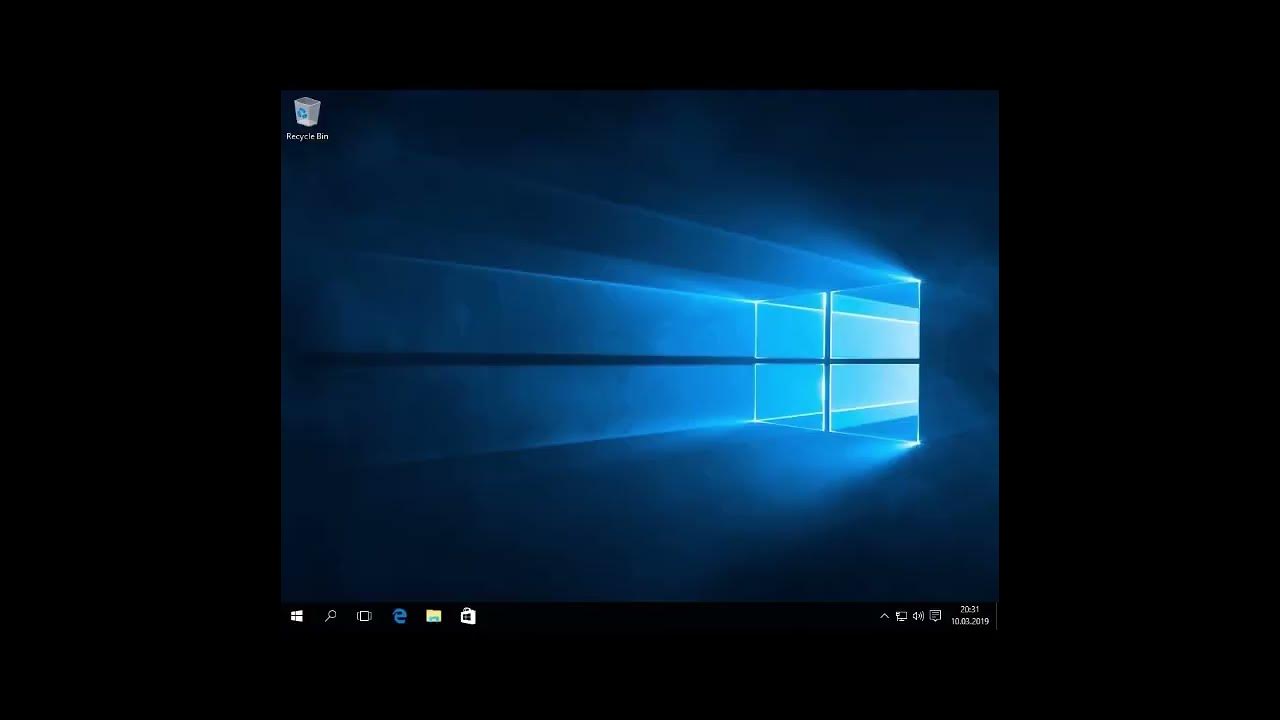Screen dimensions: 1280x720
Task: Open the volume speaker tray icon
Action: pos(918,617)
